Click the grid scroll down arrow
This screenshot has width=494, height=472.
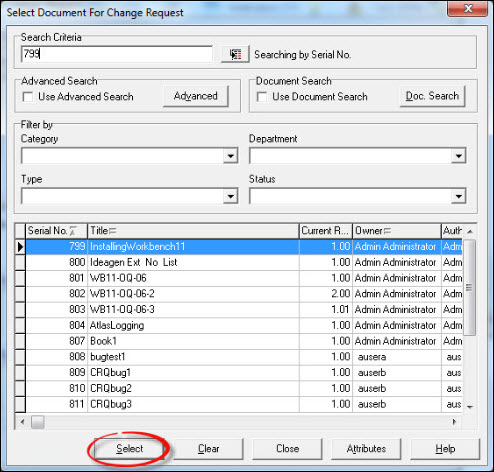click(x=470, y=407)
